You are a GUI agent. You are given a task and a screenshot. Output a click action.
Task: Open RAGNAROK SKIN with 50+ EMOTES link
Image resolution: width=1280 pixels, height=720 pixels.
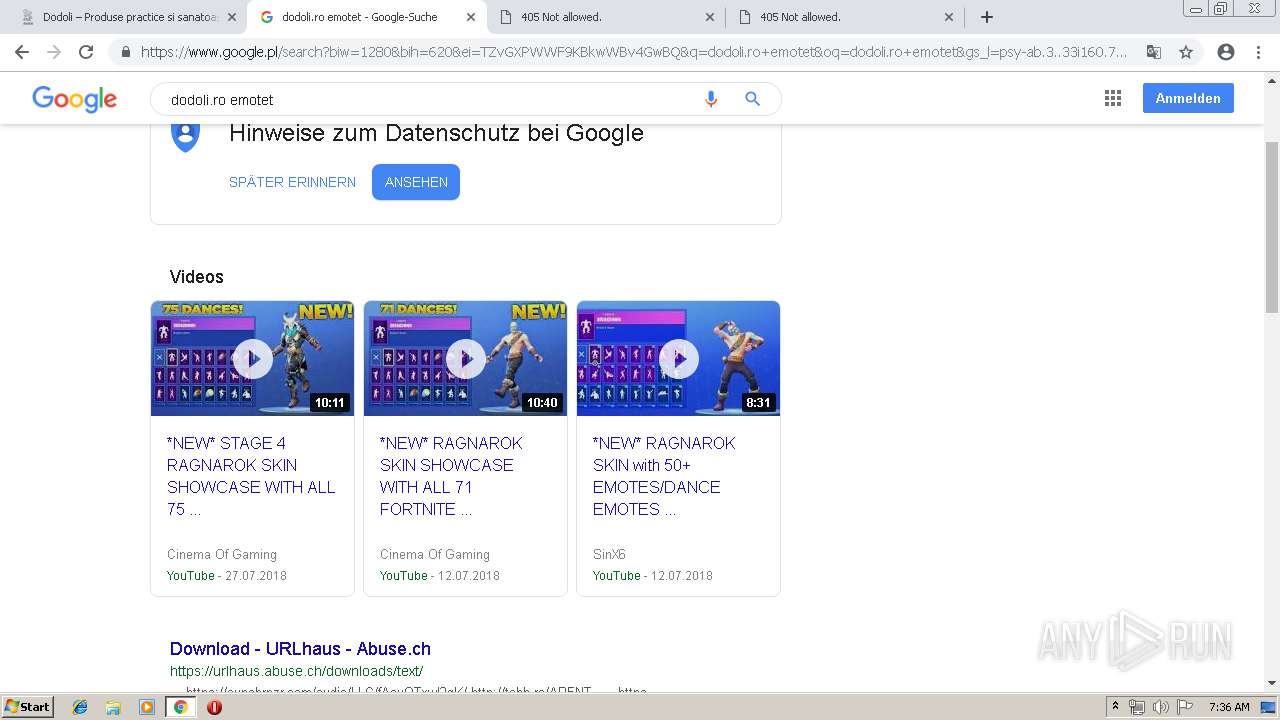(x=664, y=476)
